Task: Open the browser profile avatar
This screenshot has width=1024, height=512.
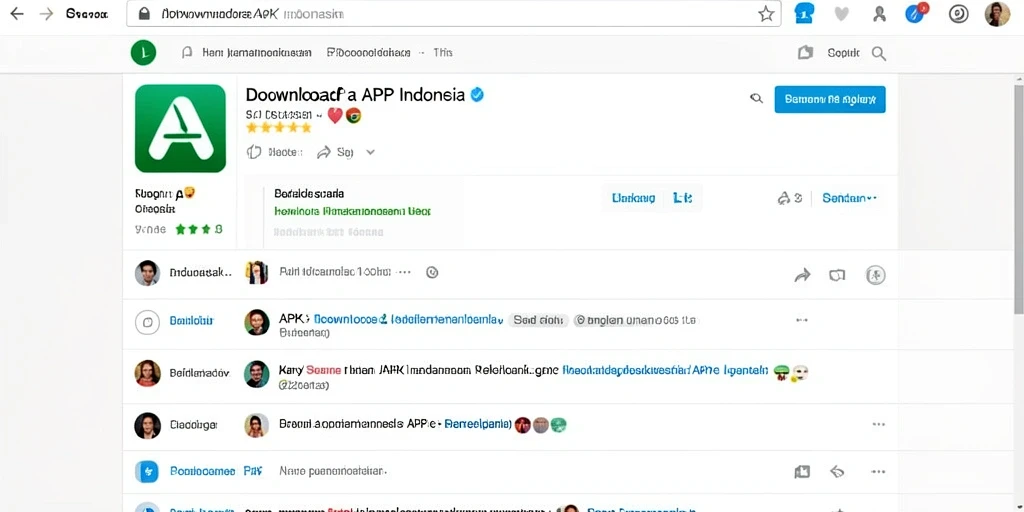Action: coord(997,14)
